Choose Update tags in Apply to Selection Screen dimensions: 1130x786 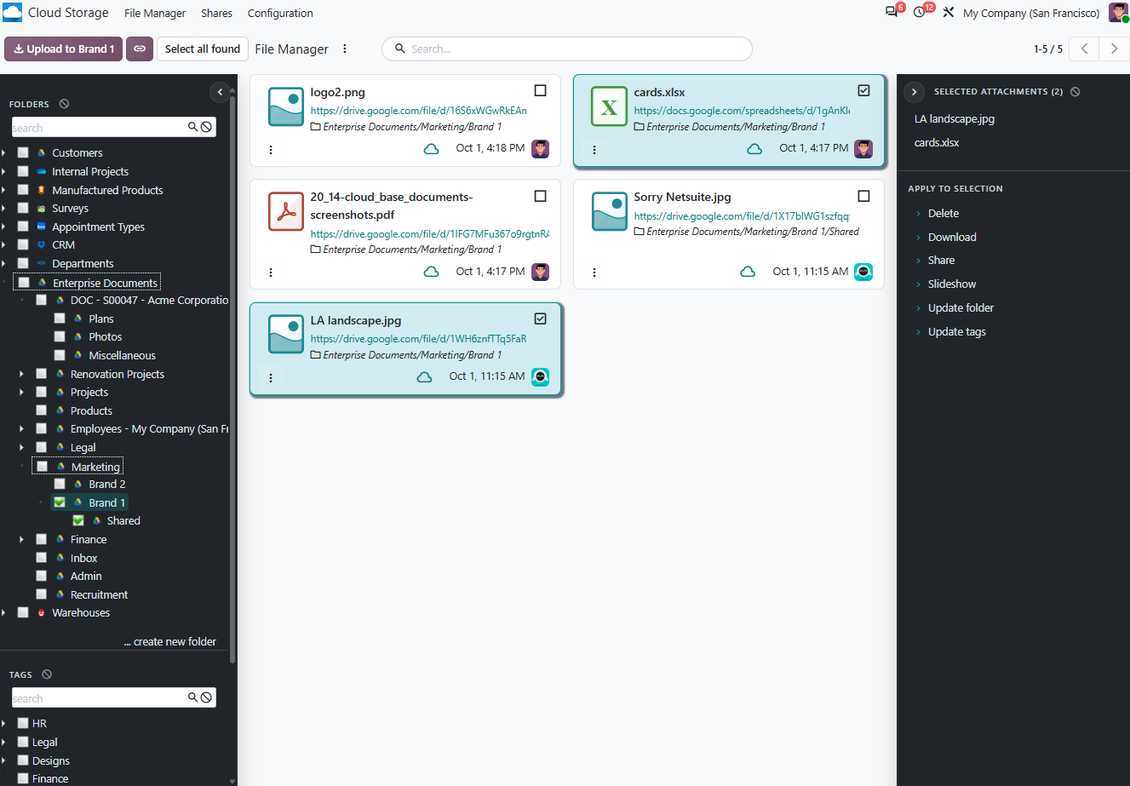[x=957, y=331]
